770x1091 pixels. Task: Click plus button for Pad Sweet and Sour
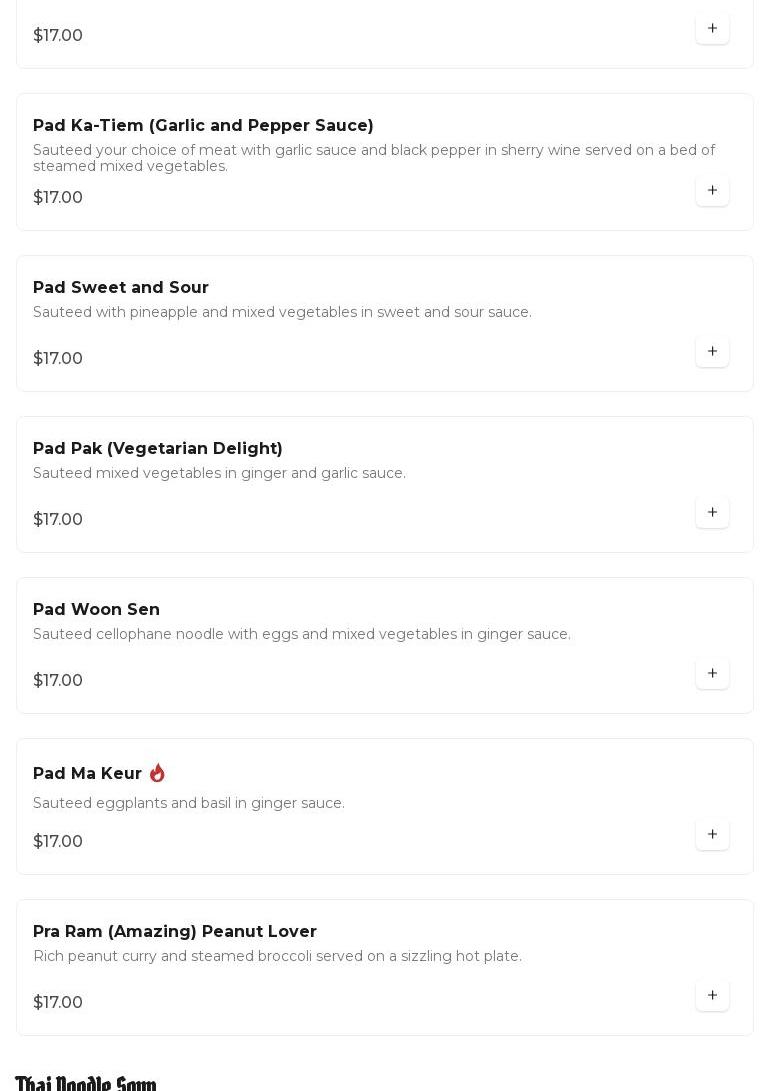tap(712, 351)
